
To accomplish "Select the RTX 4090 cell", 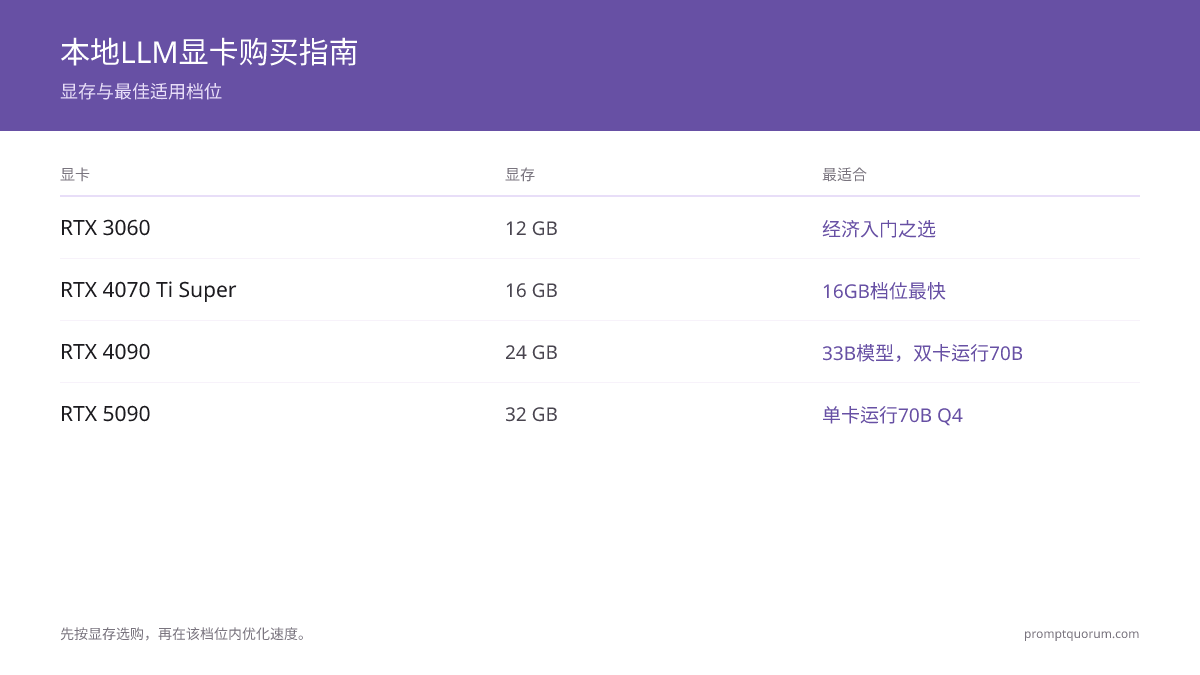I will (105, 352).
